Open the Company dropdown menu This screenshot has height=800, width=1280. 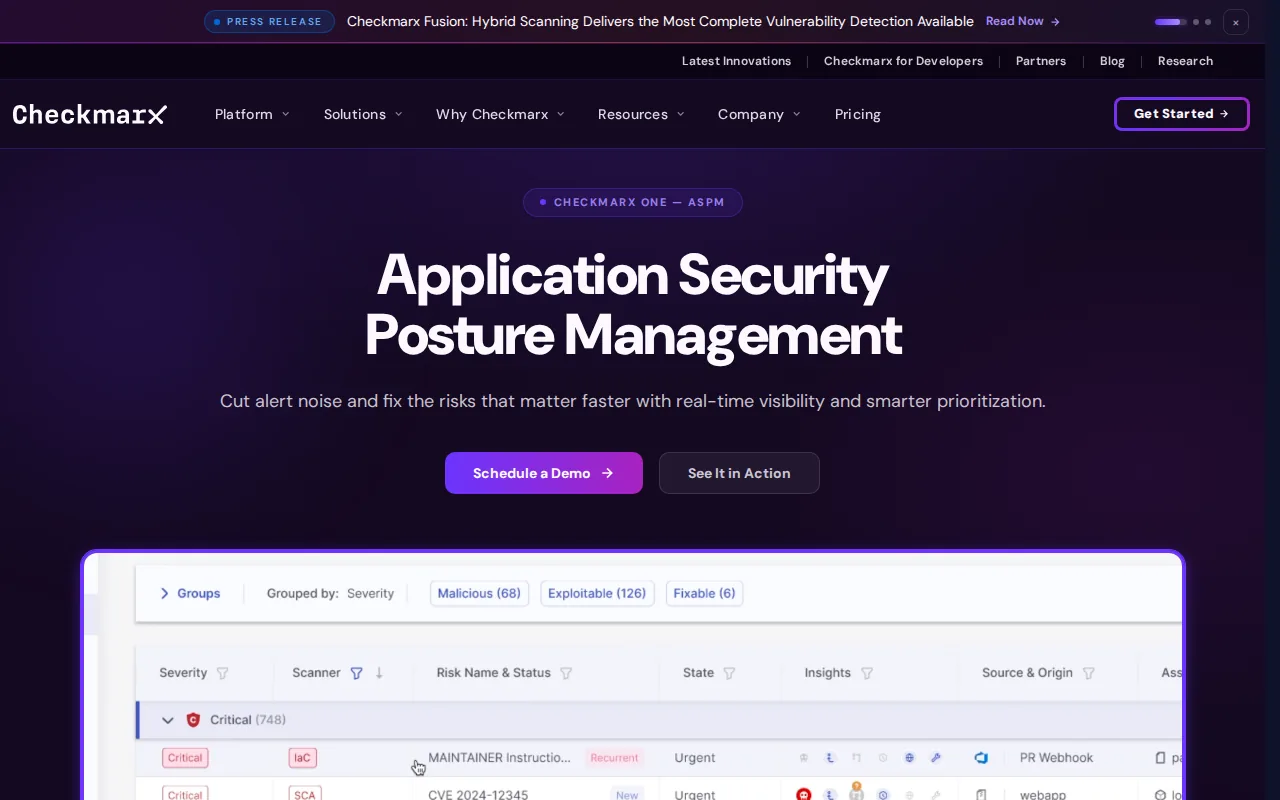759,114
